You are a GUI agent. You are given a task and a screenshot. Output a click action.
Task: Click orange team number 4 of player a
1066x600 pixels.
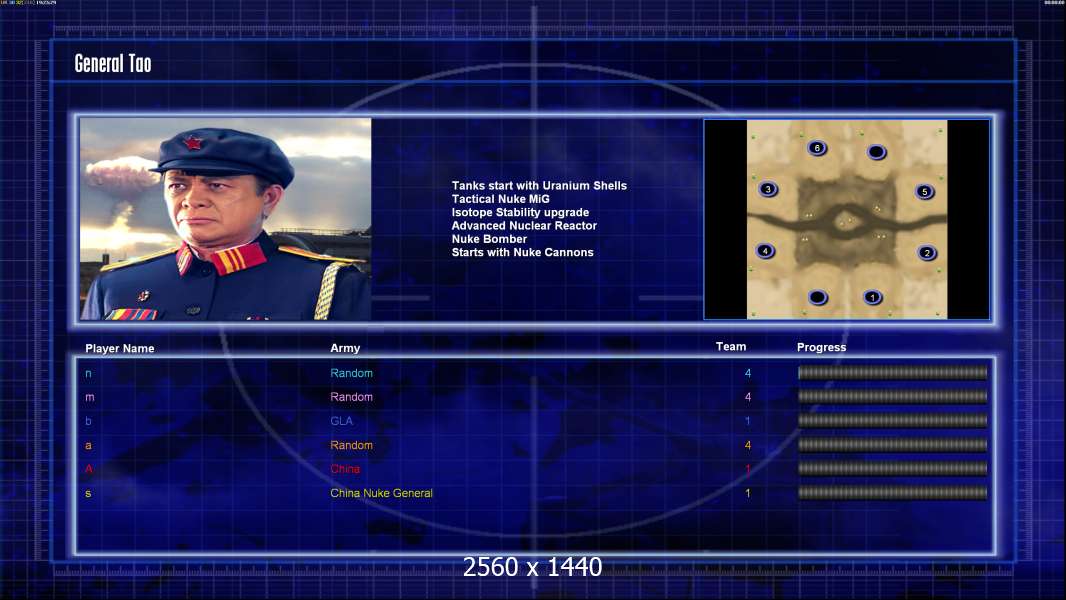(x=748, y=446)
